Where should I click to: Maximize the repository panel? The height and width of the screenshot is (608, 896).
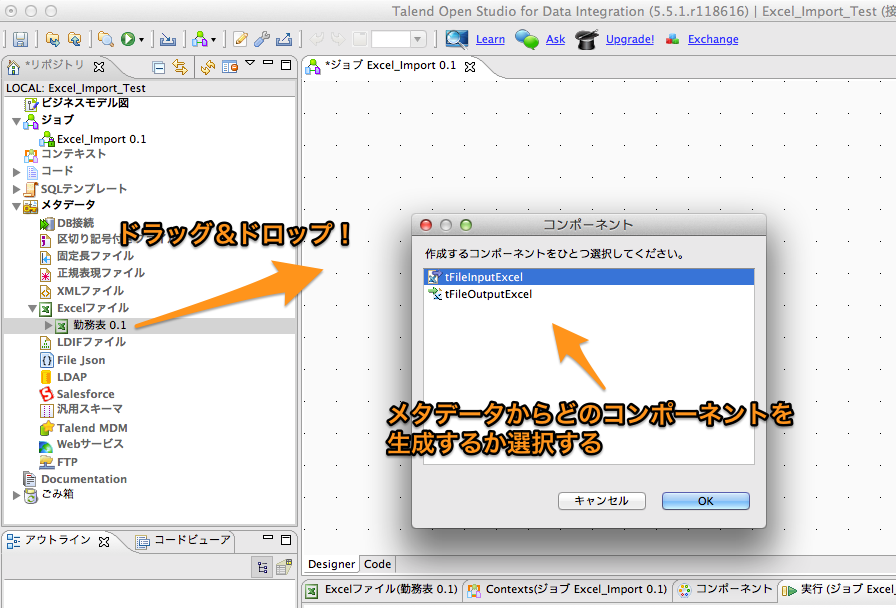pos(286,65)
